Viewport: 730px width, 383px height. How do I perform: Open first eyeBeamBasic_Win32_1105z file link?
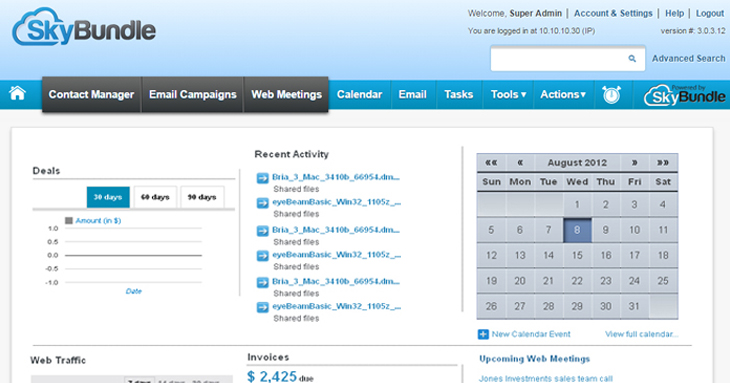[337, 202]
